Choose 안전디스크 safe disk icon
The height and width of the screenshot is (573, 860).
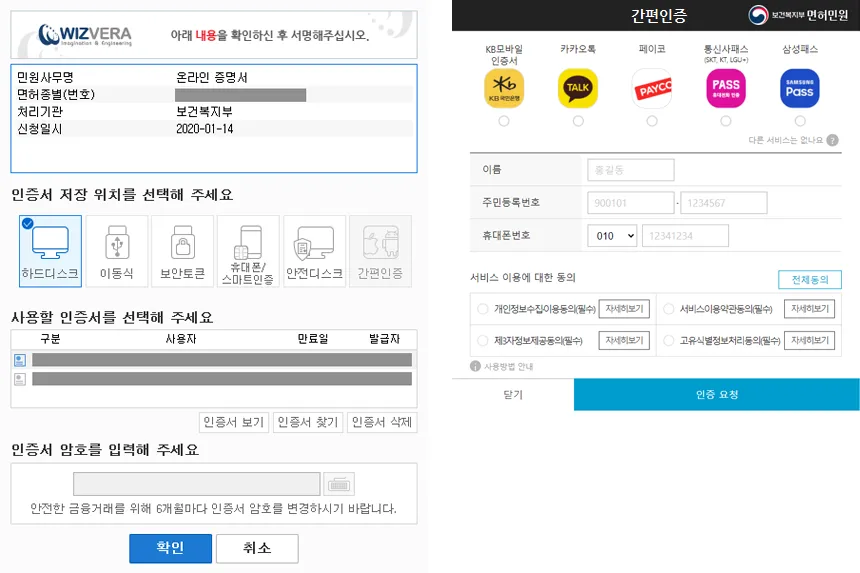314,251
